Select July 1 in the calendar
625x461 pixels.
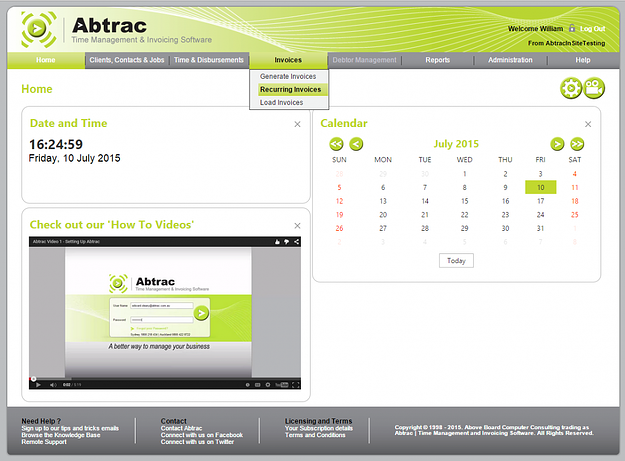pos(464,174)
